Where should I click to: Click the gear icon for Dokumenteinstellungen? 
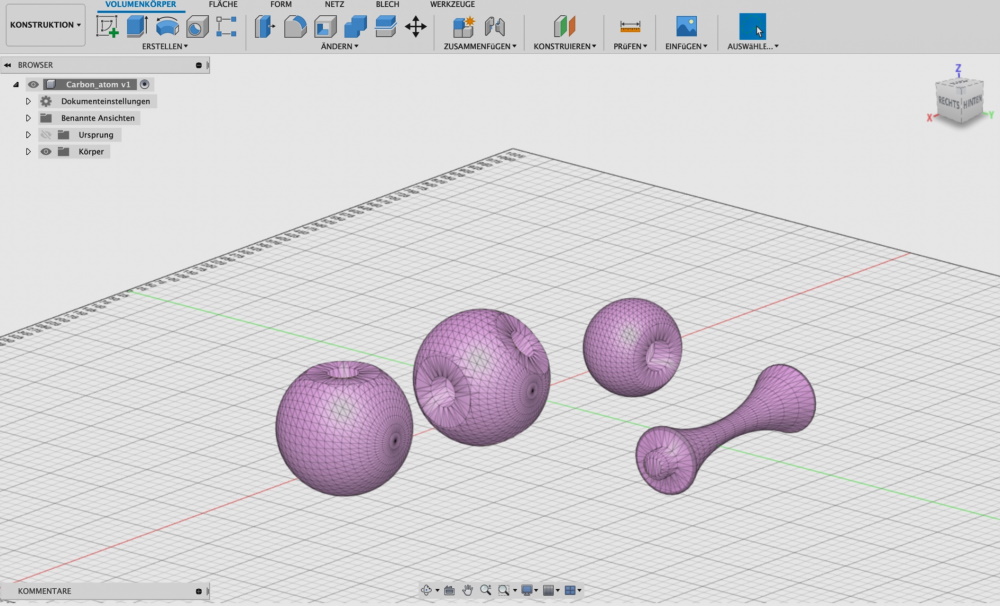click(x=46, y=101)
